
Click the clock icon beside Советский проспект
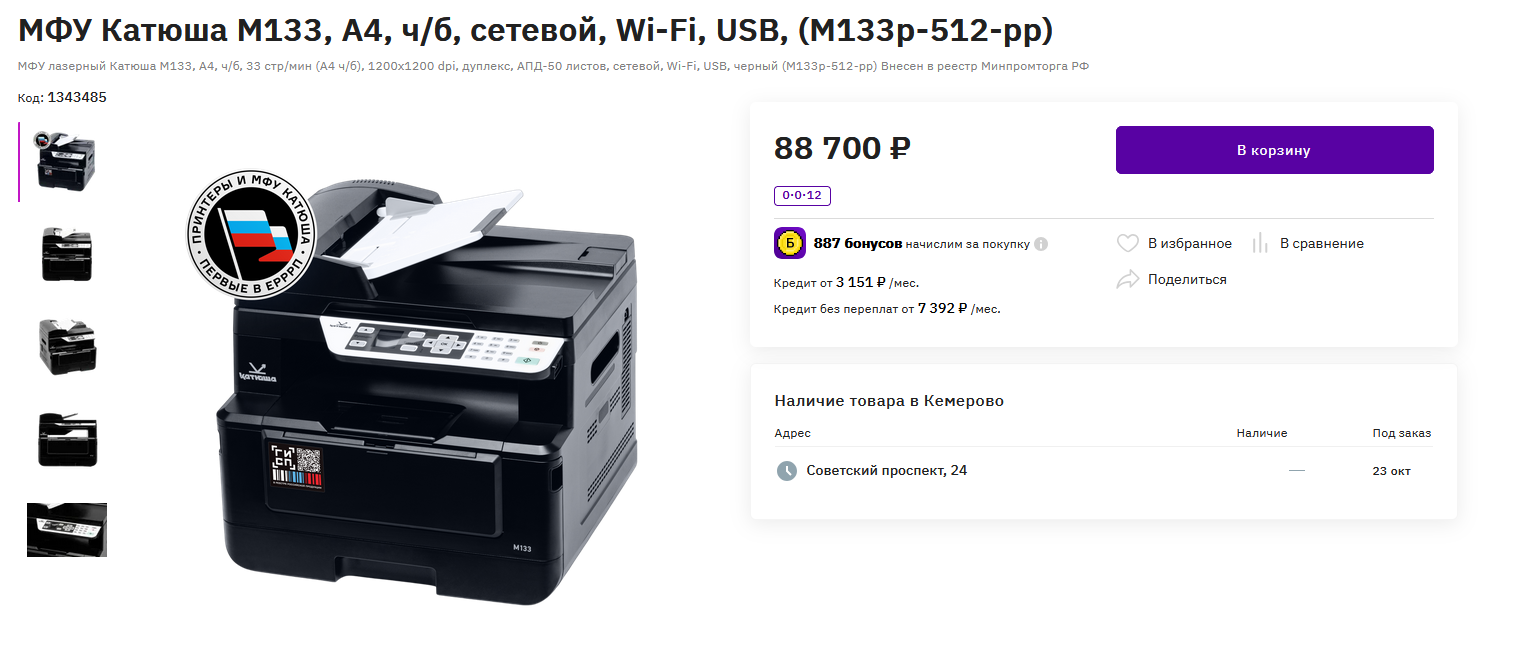(787, 471)
